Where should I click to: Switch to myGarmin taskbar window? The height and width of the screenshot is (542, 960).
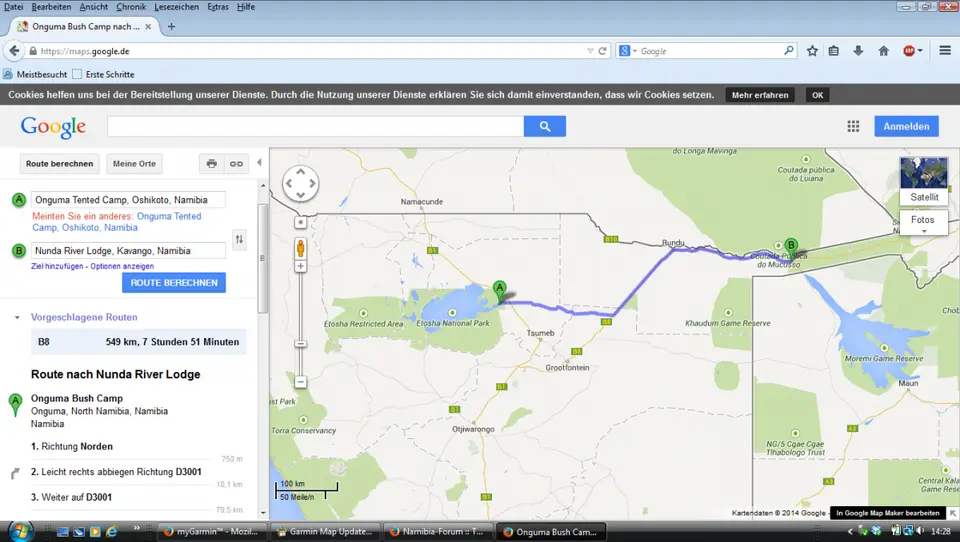[x=212, y=532]
